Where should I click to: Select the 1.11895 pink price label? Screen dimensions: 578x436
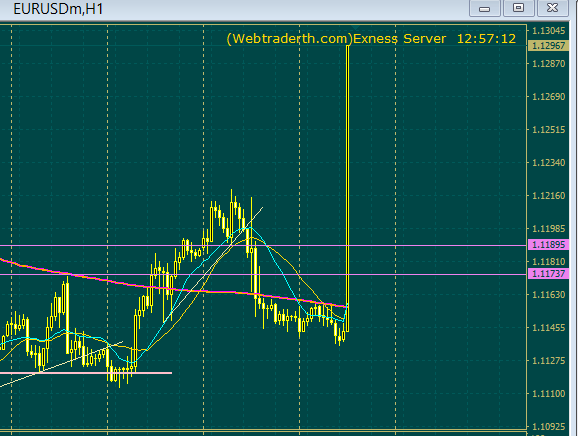click(548, 245)
